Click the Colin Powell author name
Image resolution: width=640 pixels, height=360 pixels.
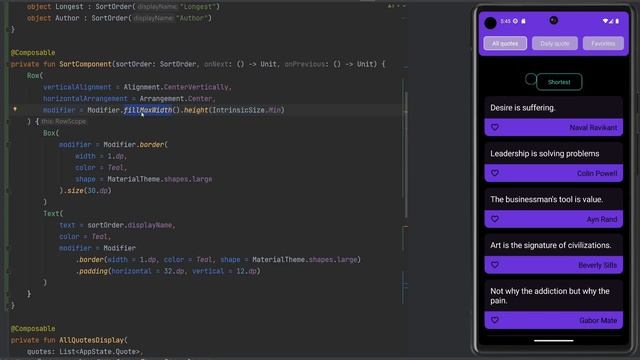pyautogui.click(x=597, y=173)
